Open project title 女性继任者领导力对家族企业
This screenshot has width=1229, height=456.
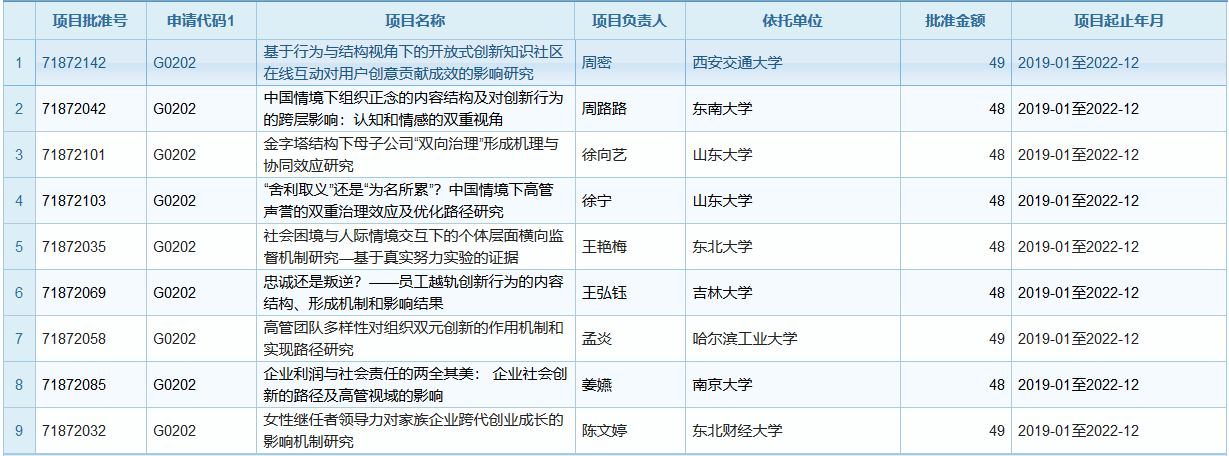coord(413,431)
